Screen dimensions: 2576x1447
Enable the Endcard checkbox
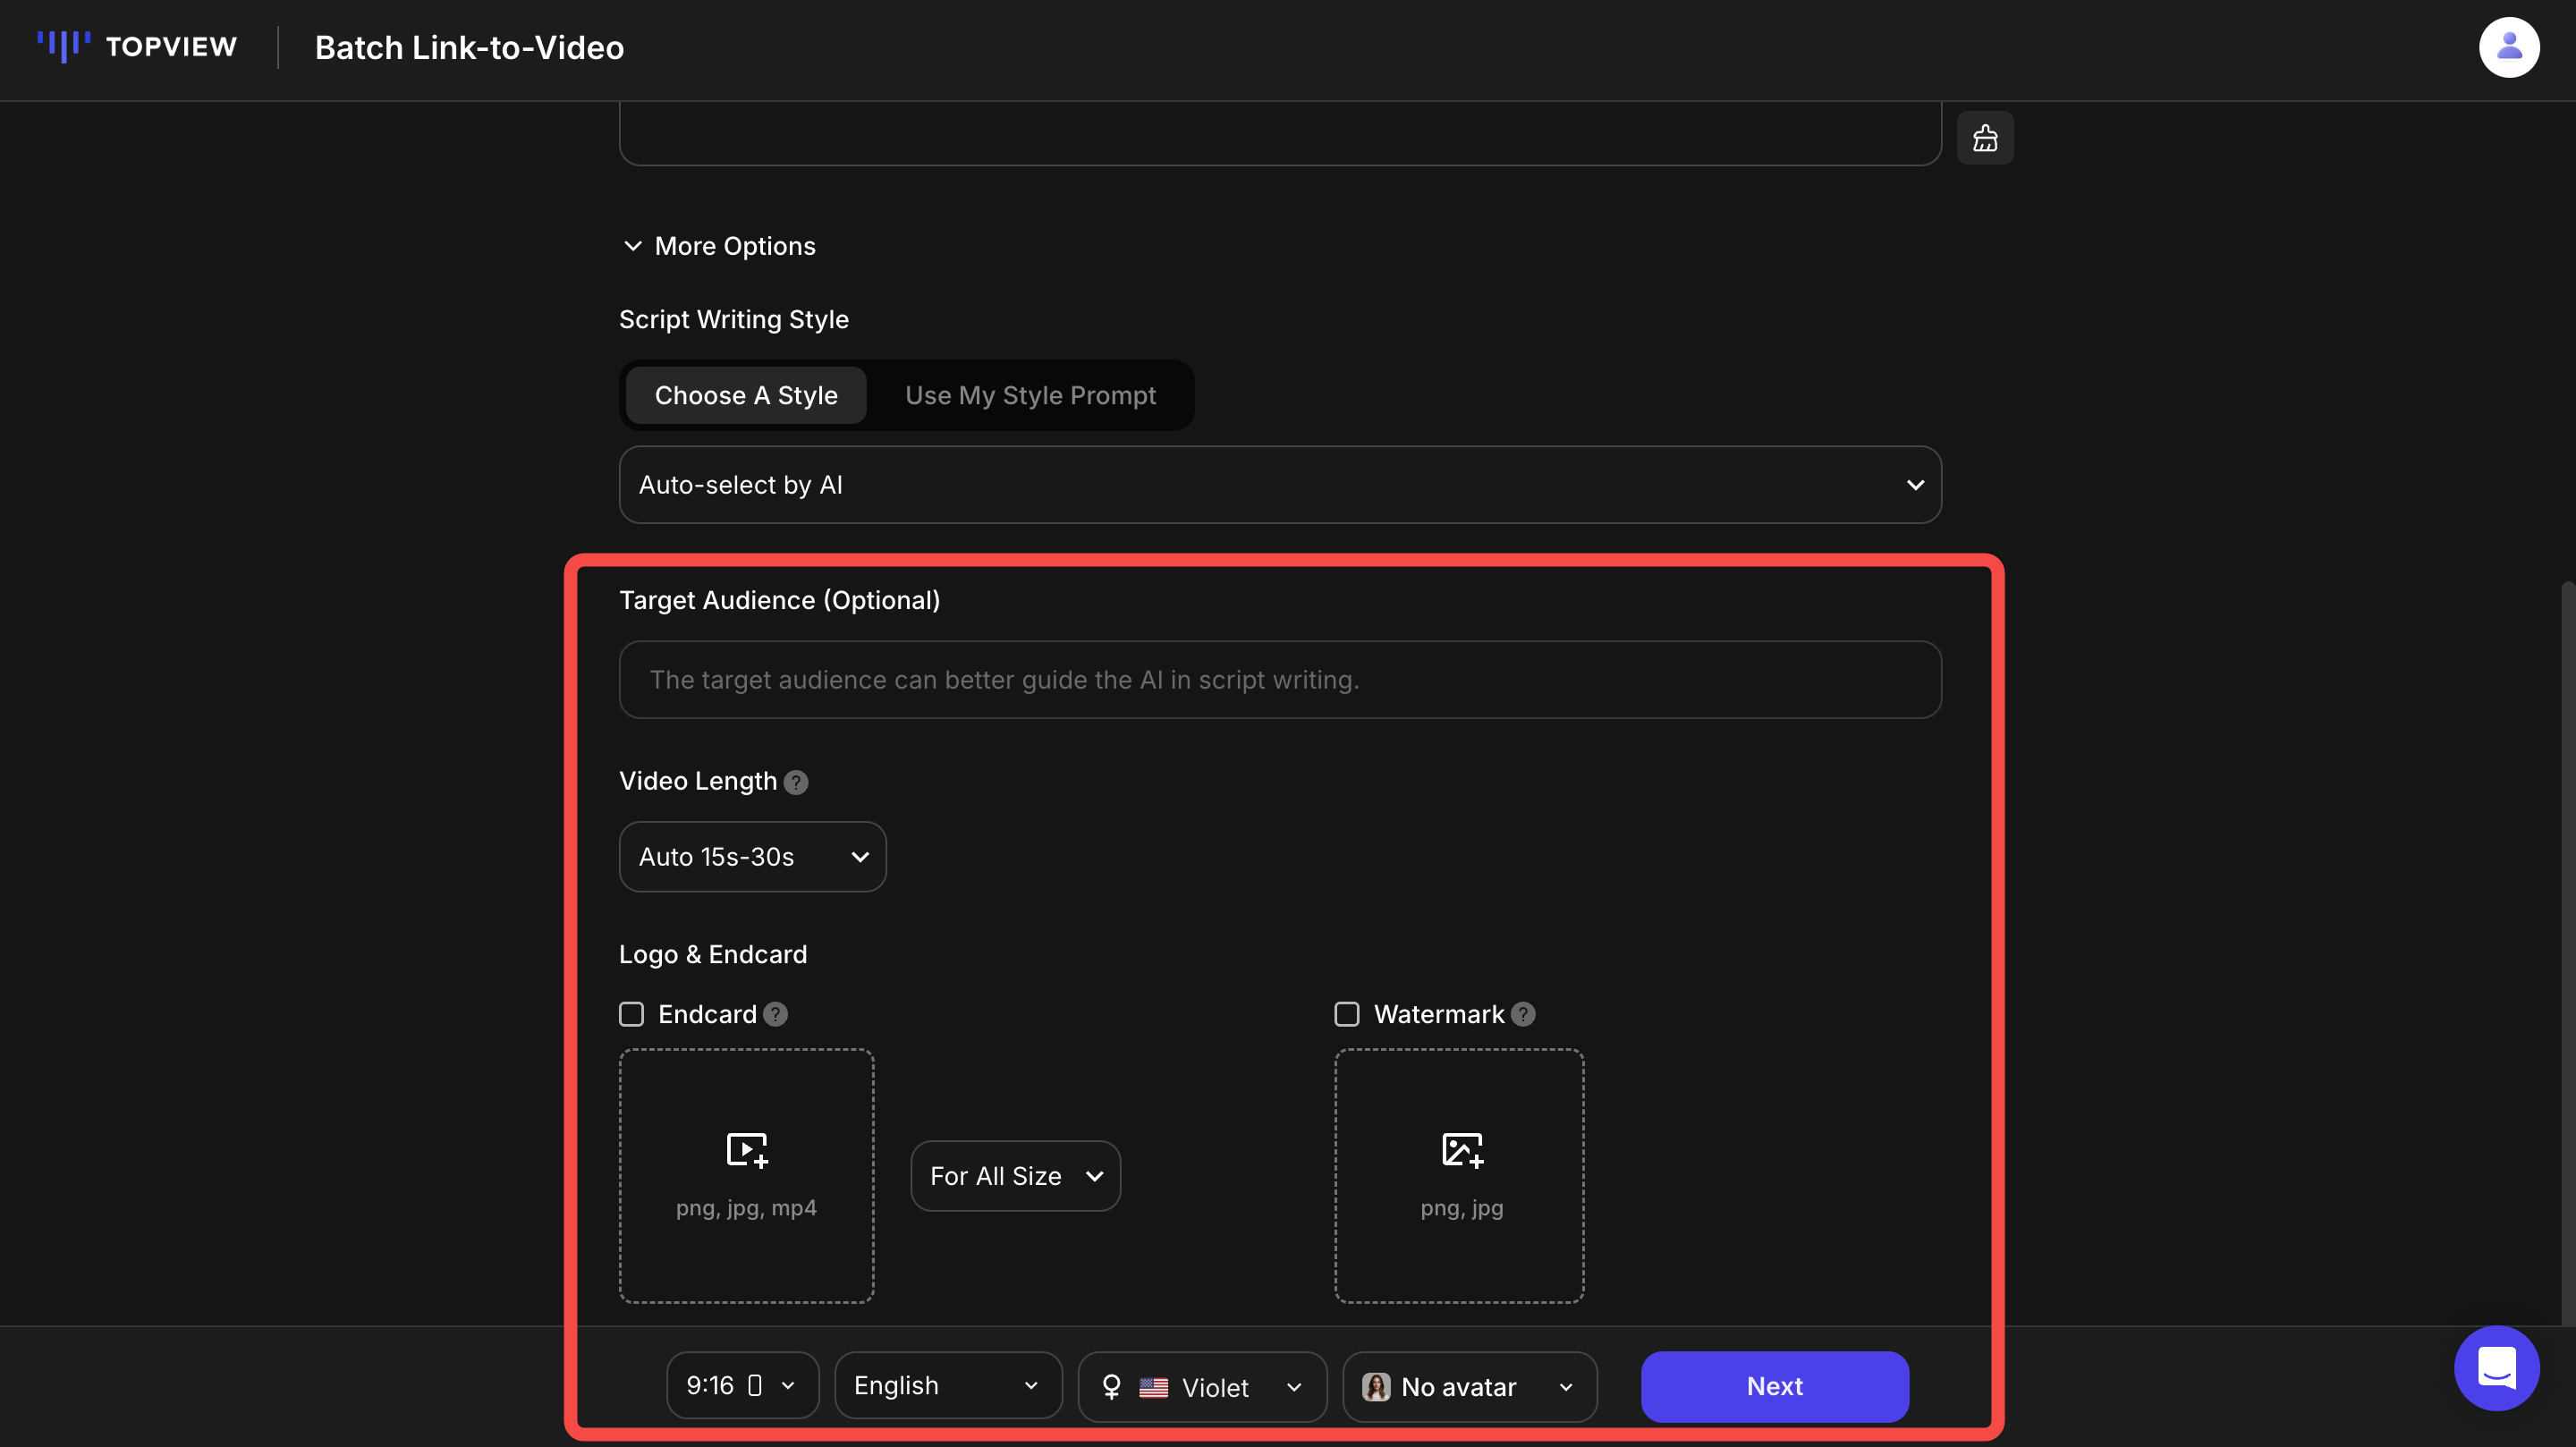(631, 1014)
